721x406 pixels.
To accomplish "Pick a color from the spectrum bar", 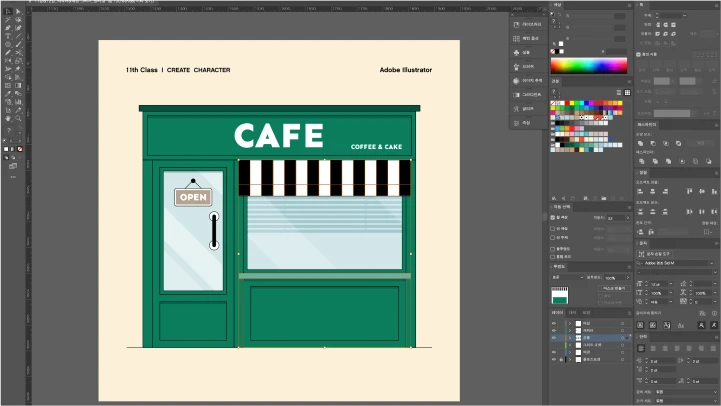I will [x=589, y=65].
